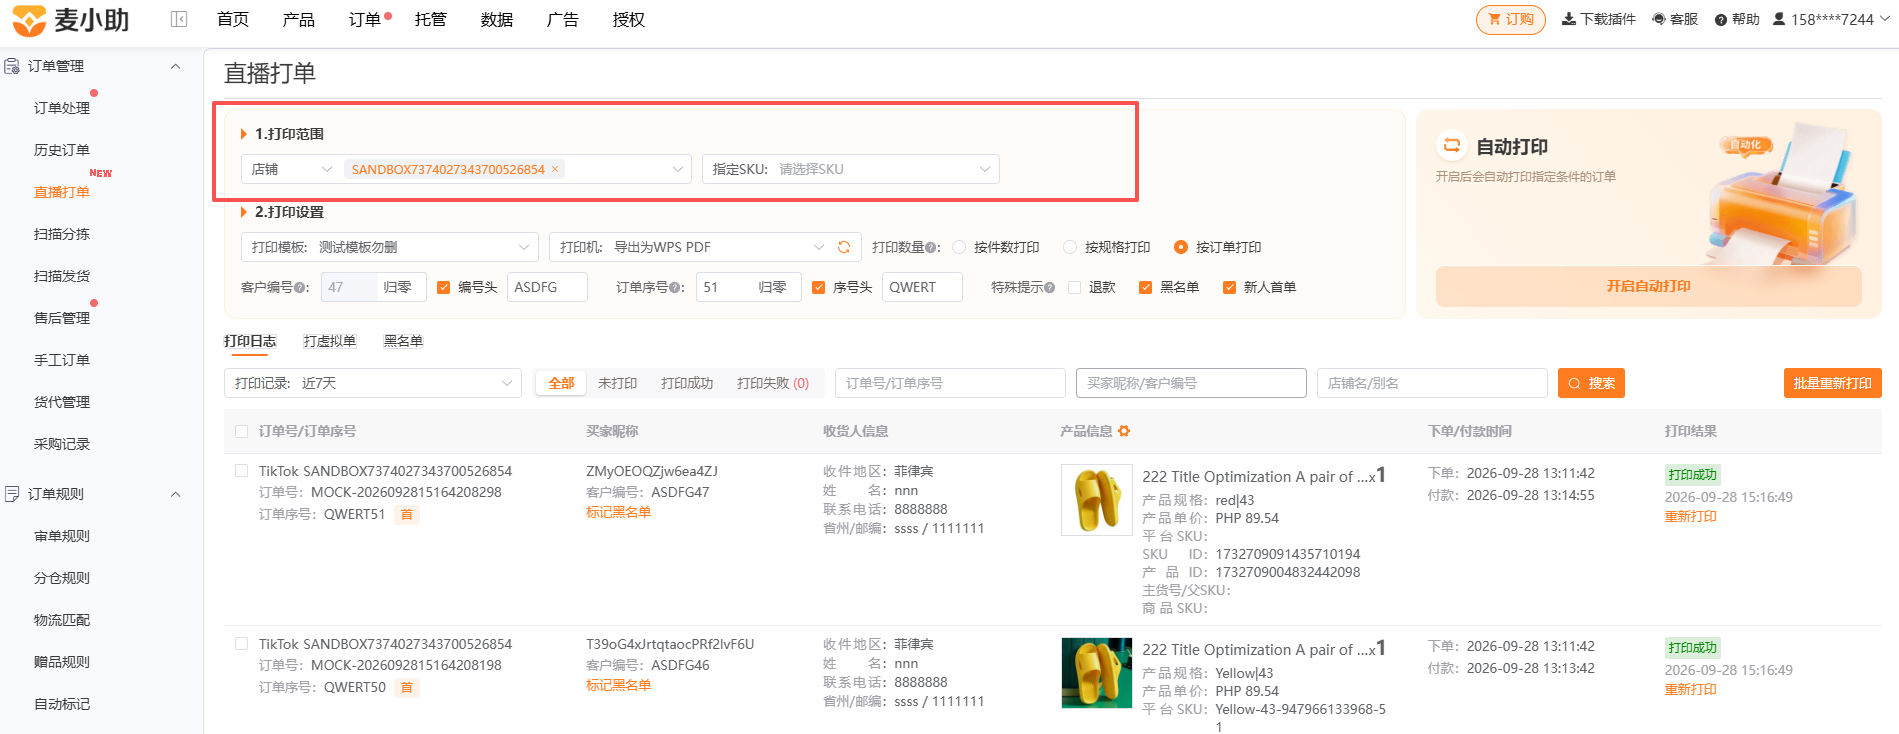
Task: Click the 订单管理 section icon
Action: [x=12, y=66]
